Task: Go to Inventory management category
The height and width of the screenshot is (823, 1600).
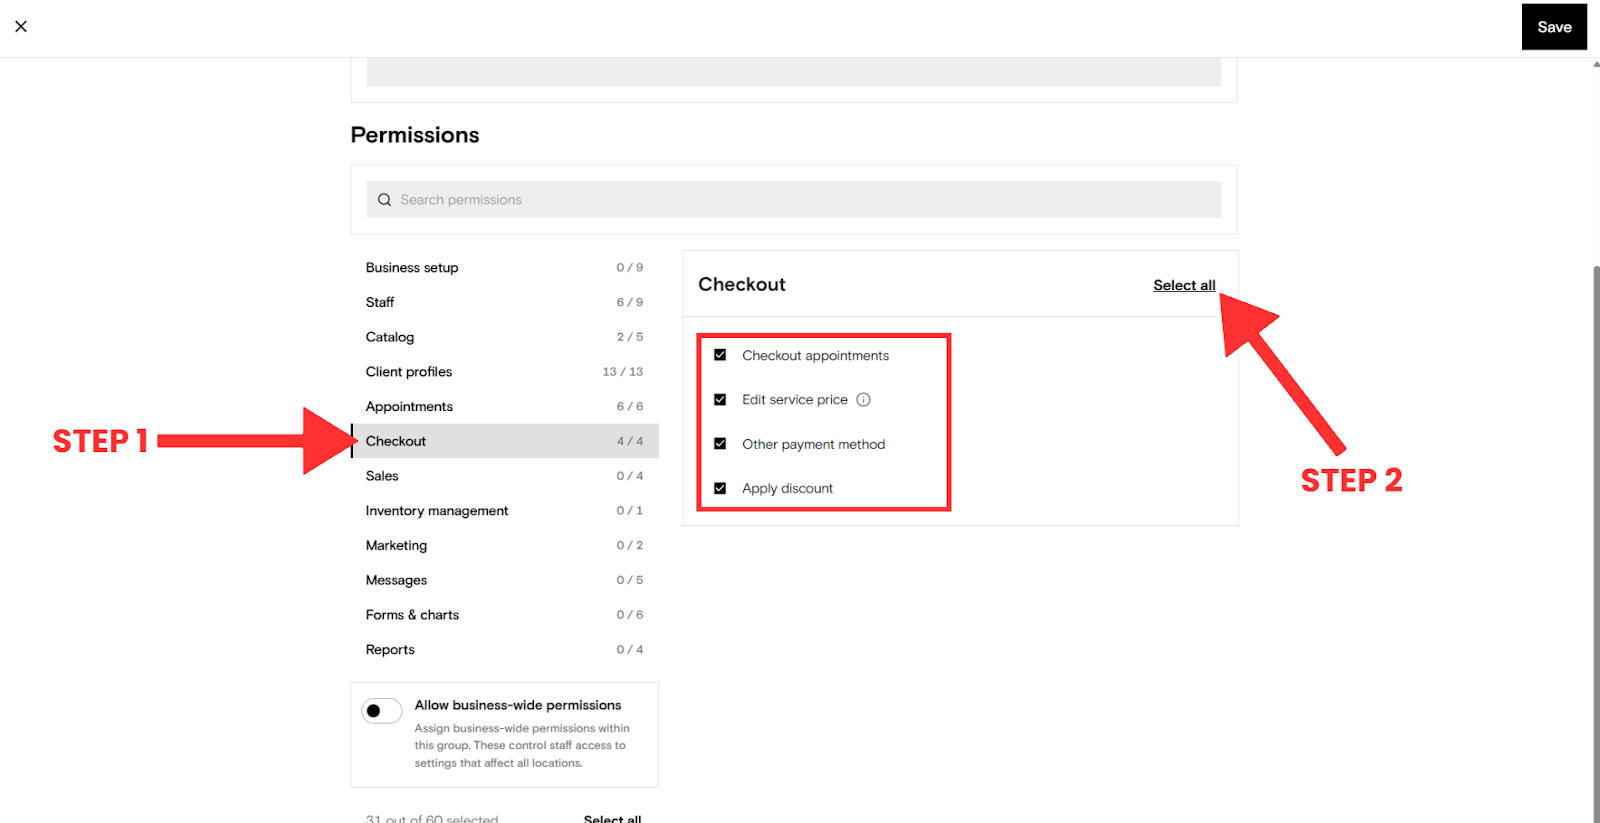Action: tap(437, 511)
